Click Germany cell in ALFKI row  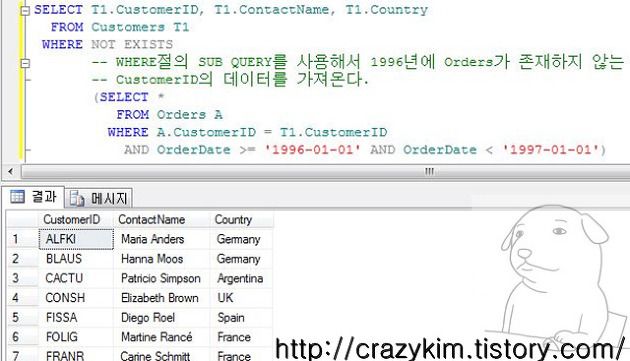coord(241,239)
